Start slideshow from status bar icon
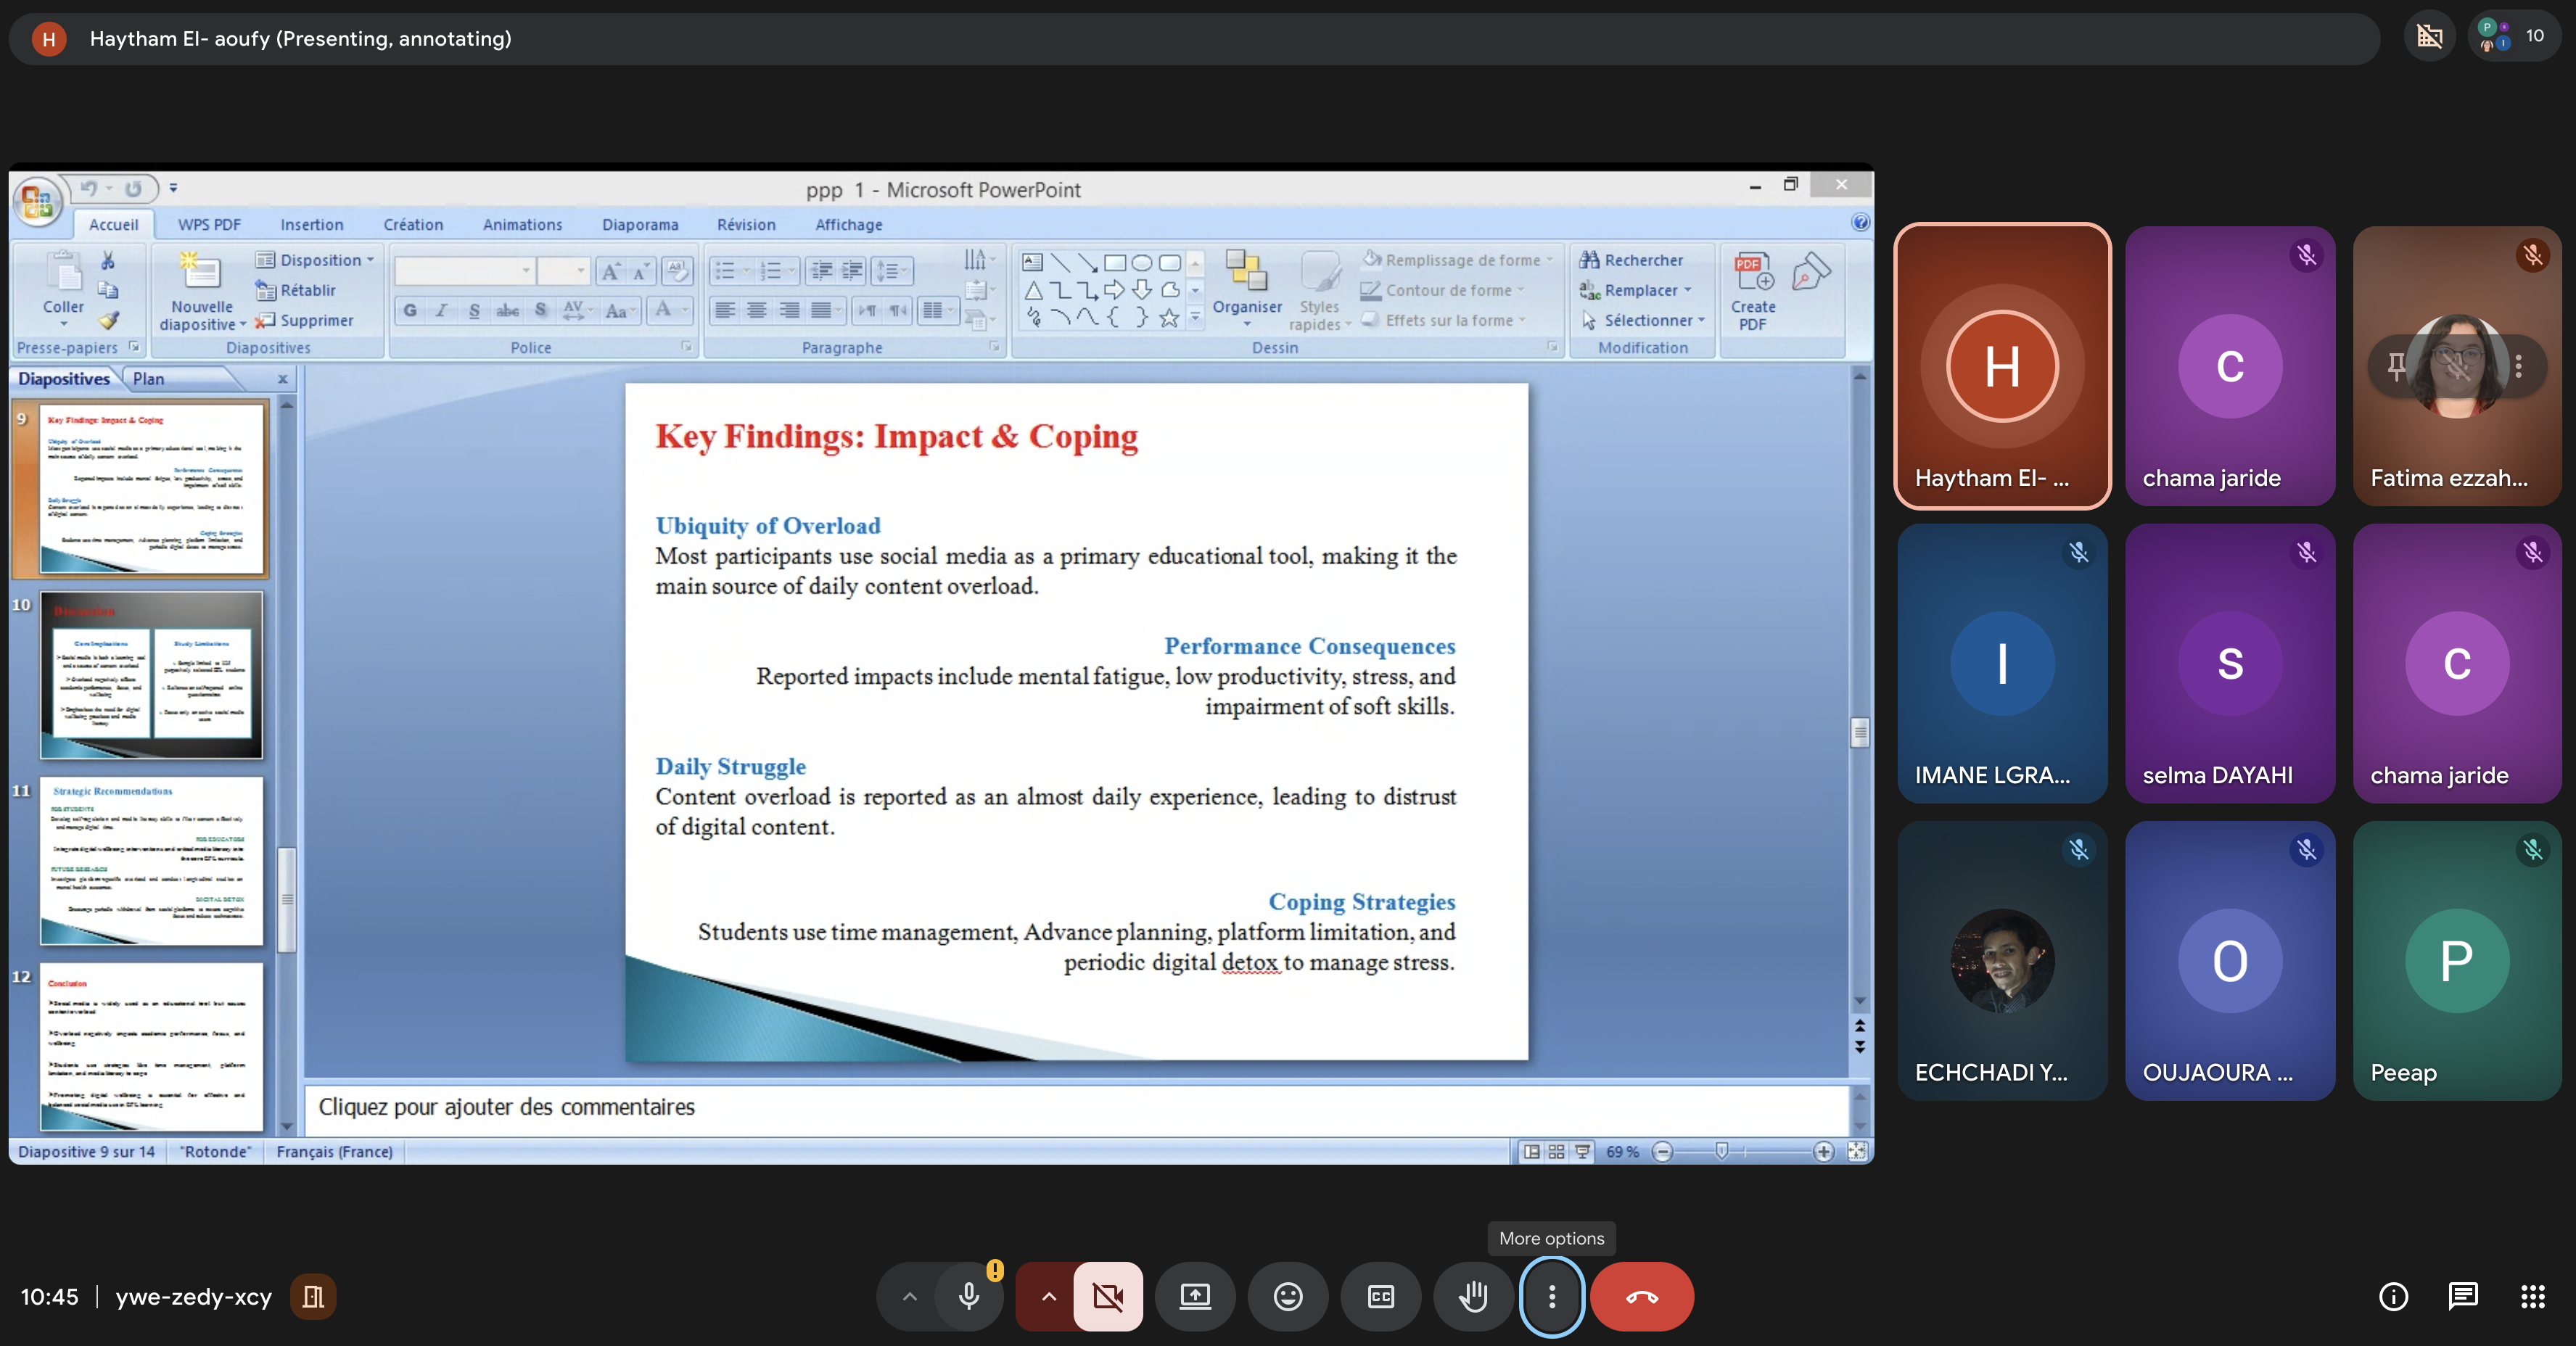The width and height of the screenshot is (2576, 1346). click(1583, 1152)
